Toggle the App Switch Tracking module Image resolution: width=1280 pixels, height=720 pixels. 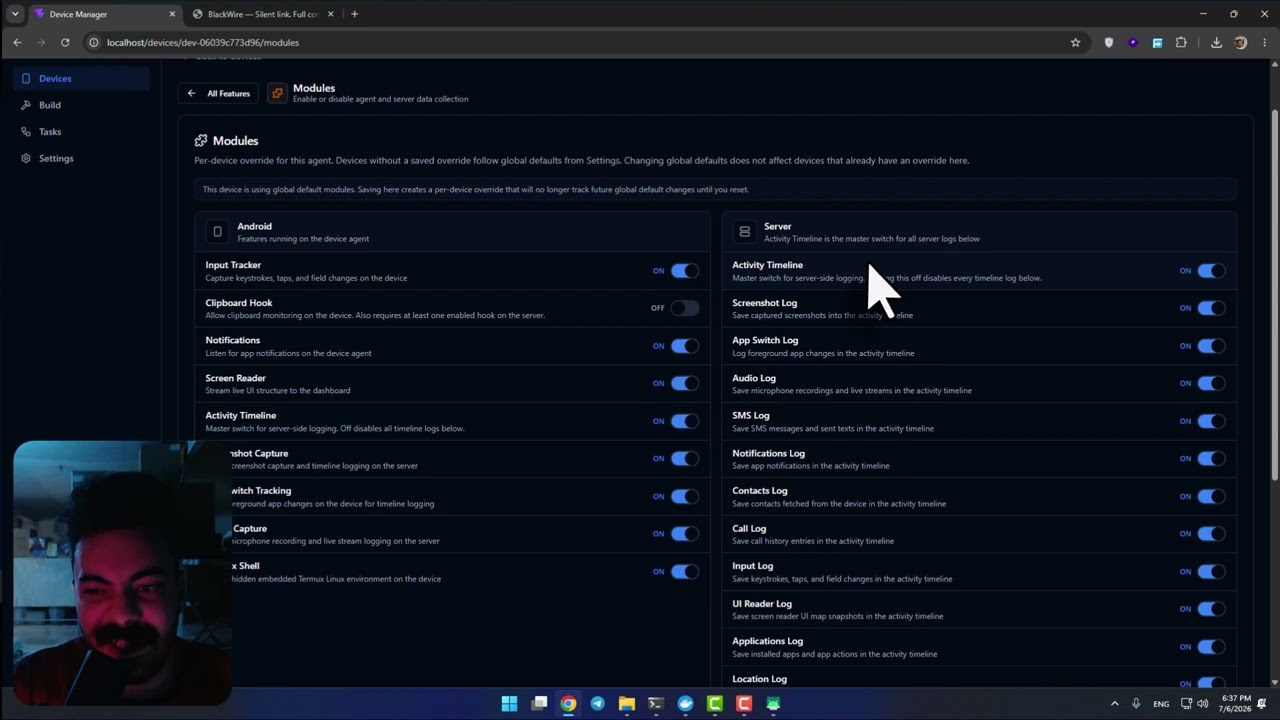(x=684, y=496)
